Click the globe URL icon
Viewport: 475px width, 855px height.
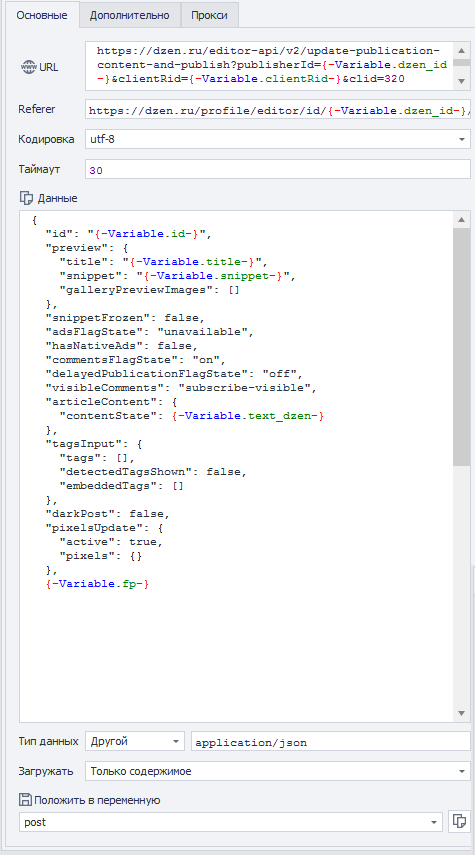27,68
